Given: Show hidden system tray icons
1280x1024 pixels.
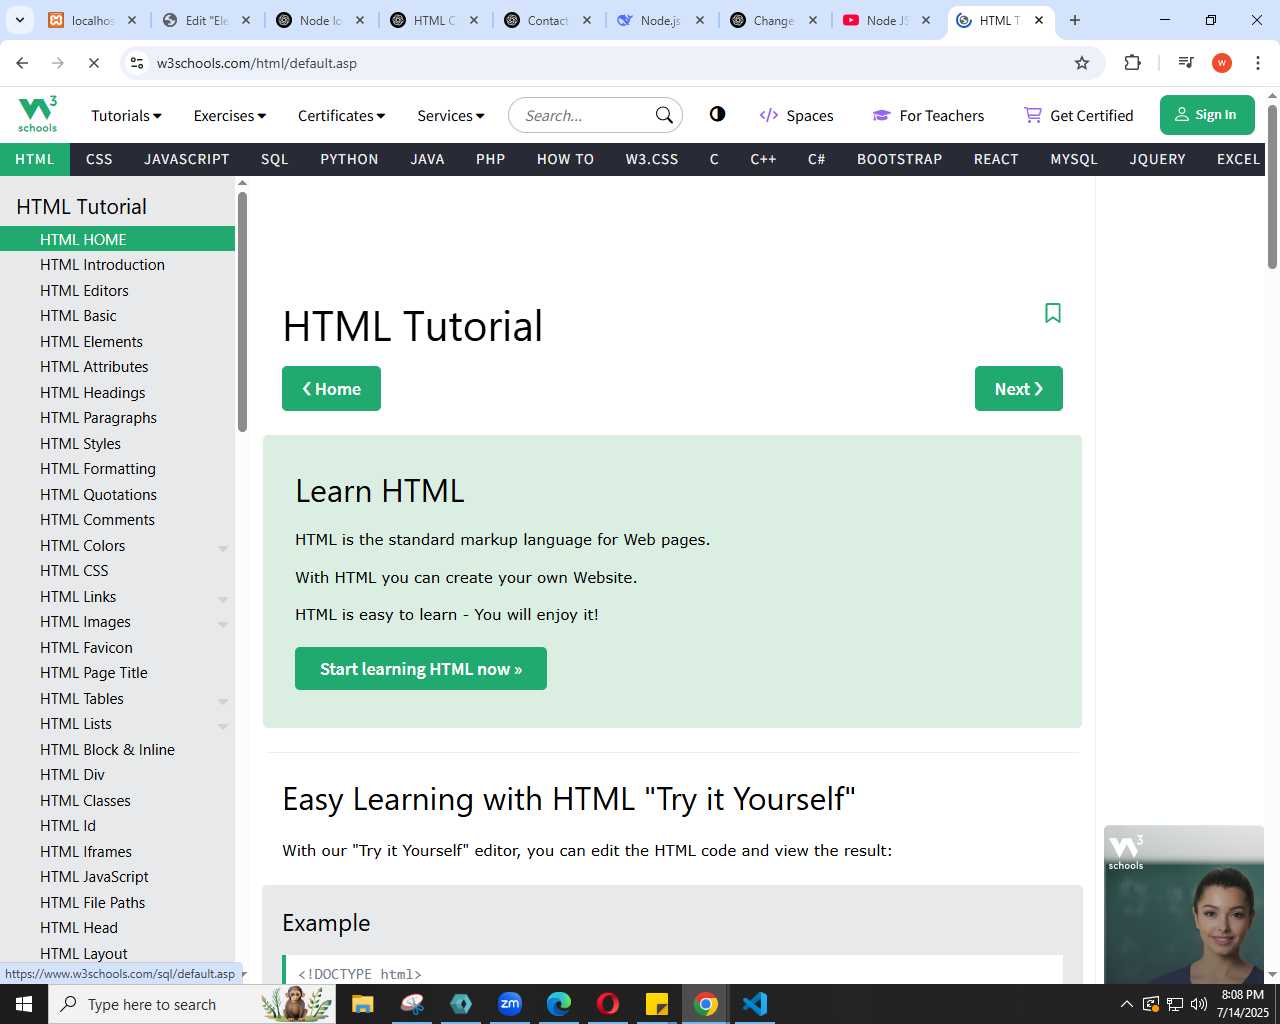Looking at the screenshot, I should click(x=1126, y=1004).
